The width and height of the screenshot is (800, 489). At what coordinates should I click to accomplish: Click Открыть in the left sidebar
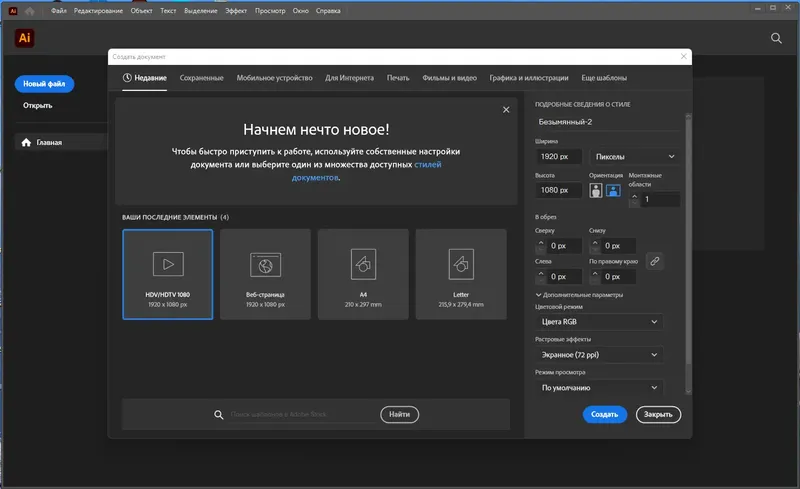point(38,106)
